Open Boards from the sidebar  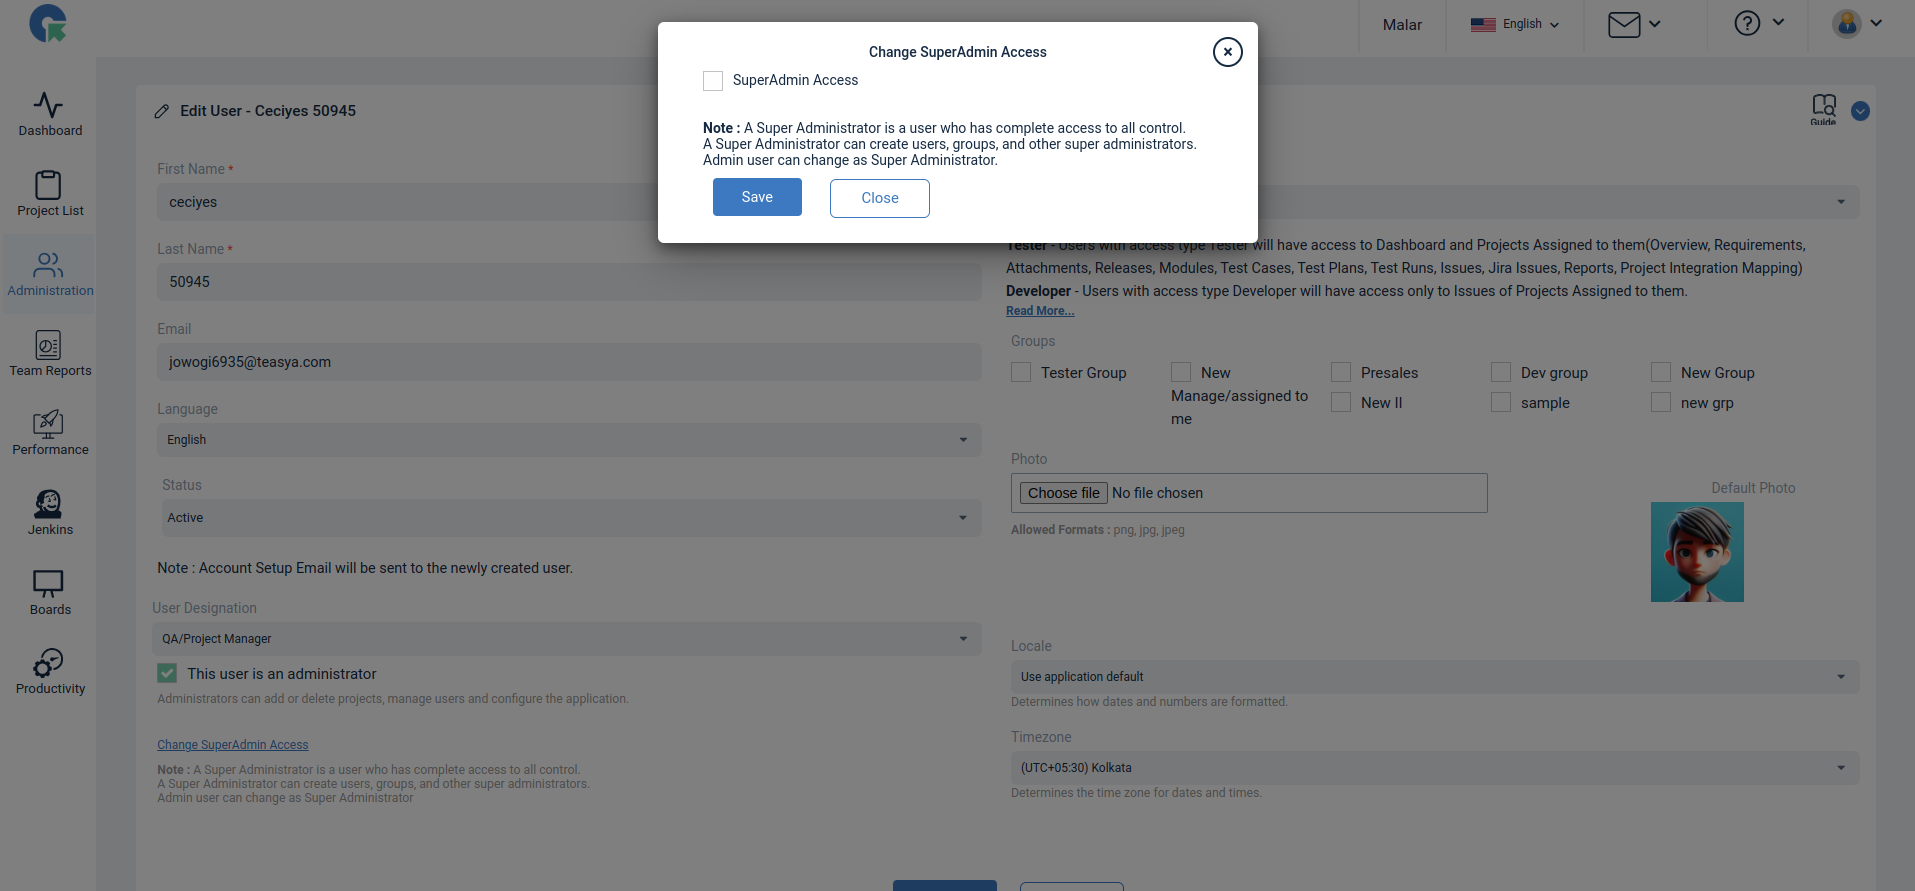point(50,593)
